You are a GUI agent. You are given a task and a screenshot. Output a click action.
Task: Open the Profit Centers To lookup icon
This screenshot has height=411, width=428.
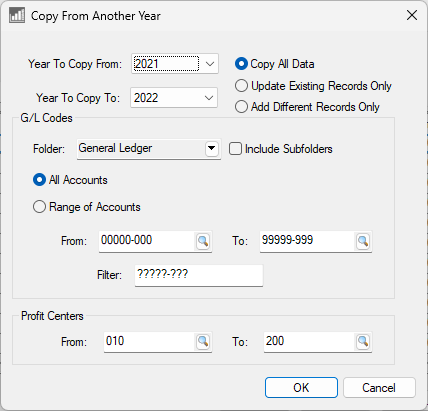(x=363, y=342)
